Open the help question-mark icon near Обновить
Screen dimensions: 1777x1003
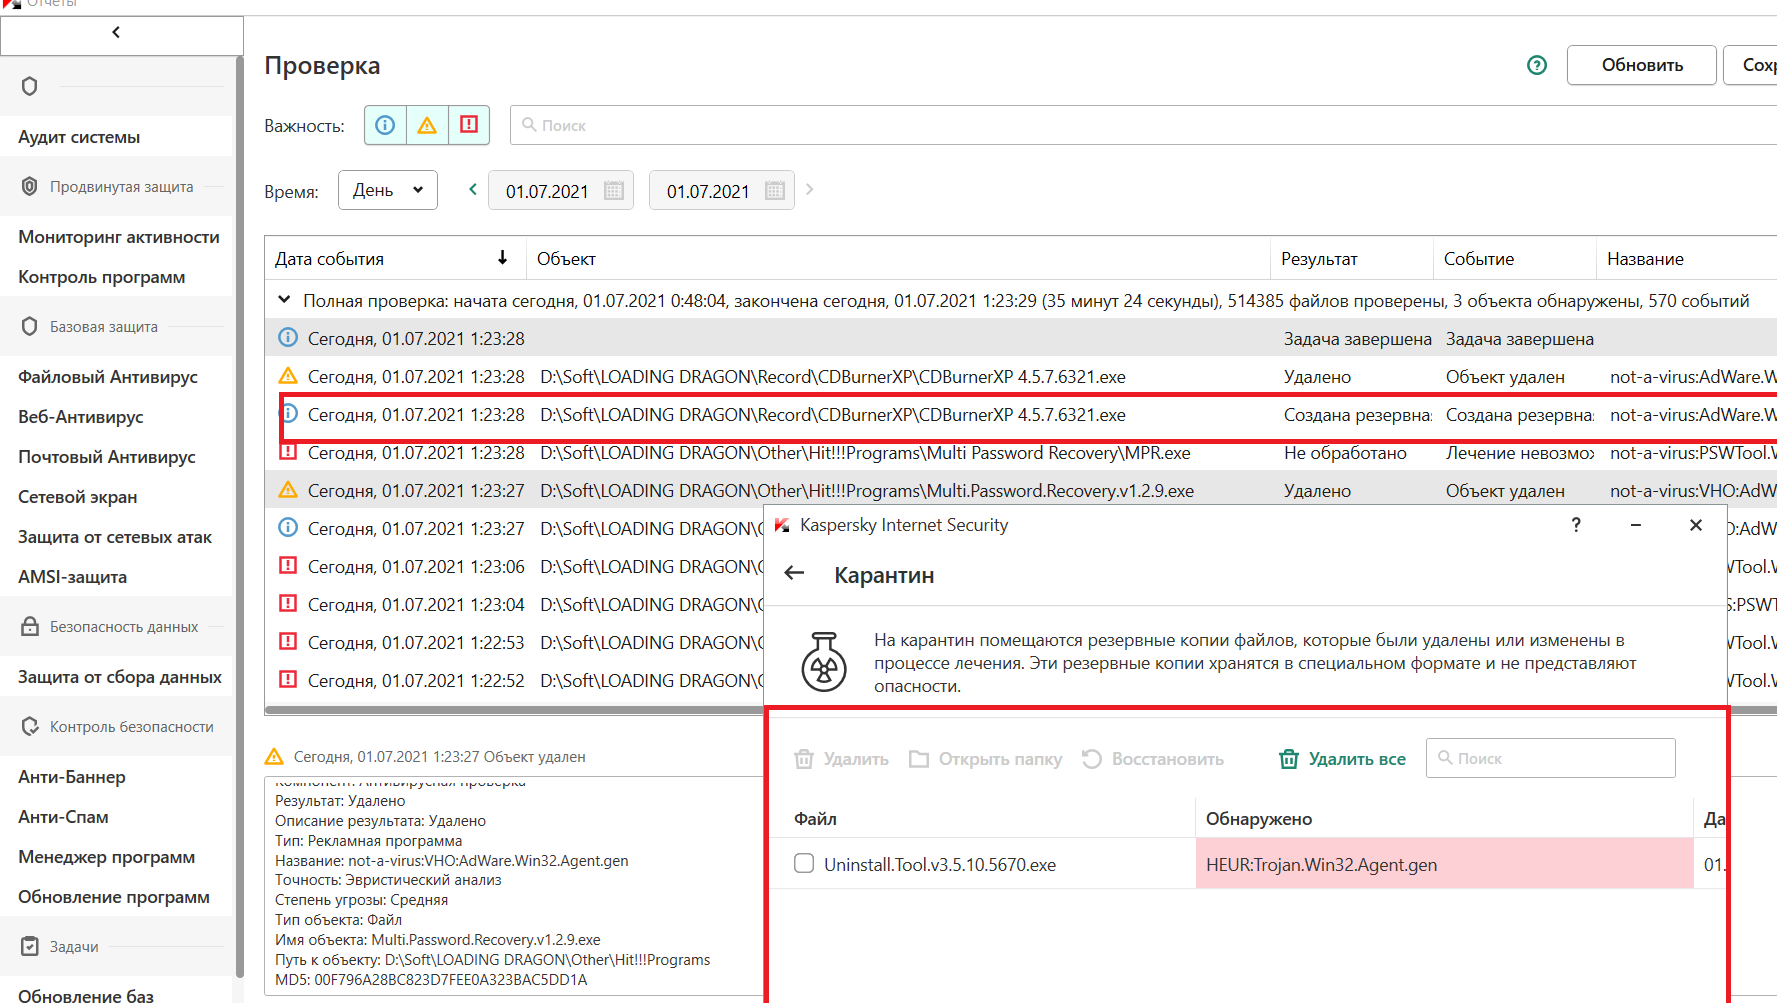(1537, 65)
